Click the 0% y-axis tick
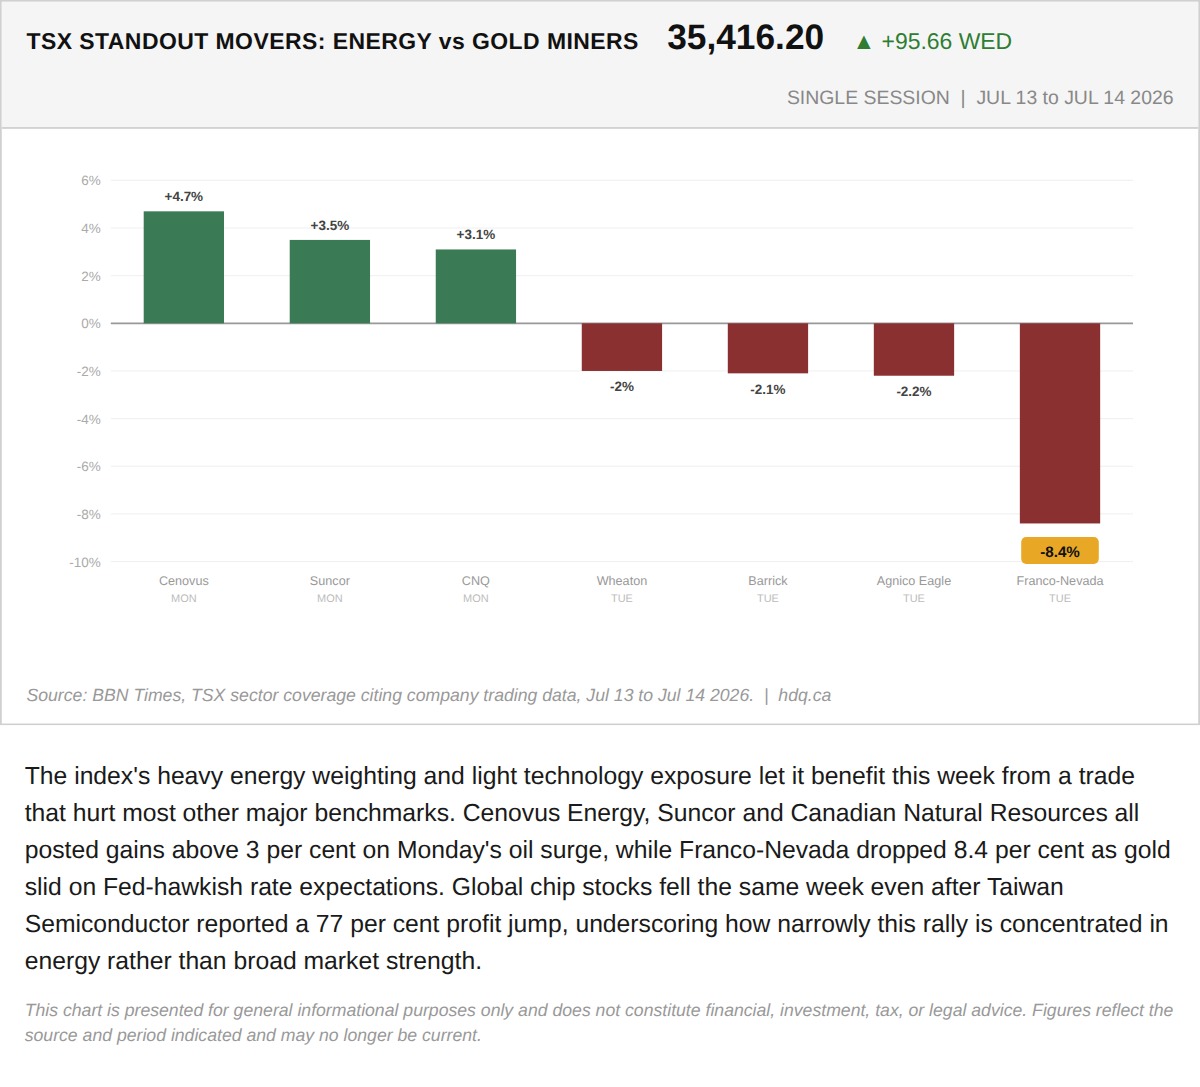The width and height of the screenshot is (1200, 1087). coord(91,323)
